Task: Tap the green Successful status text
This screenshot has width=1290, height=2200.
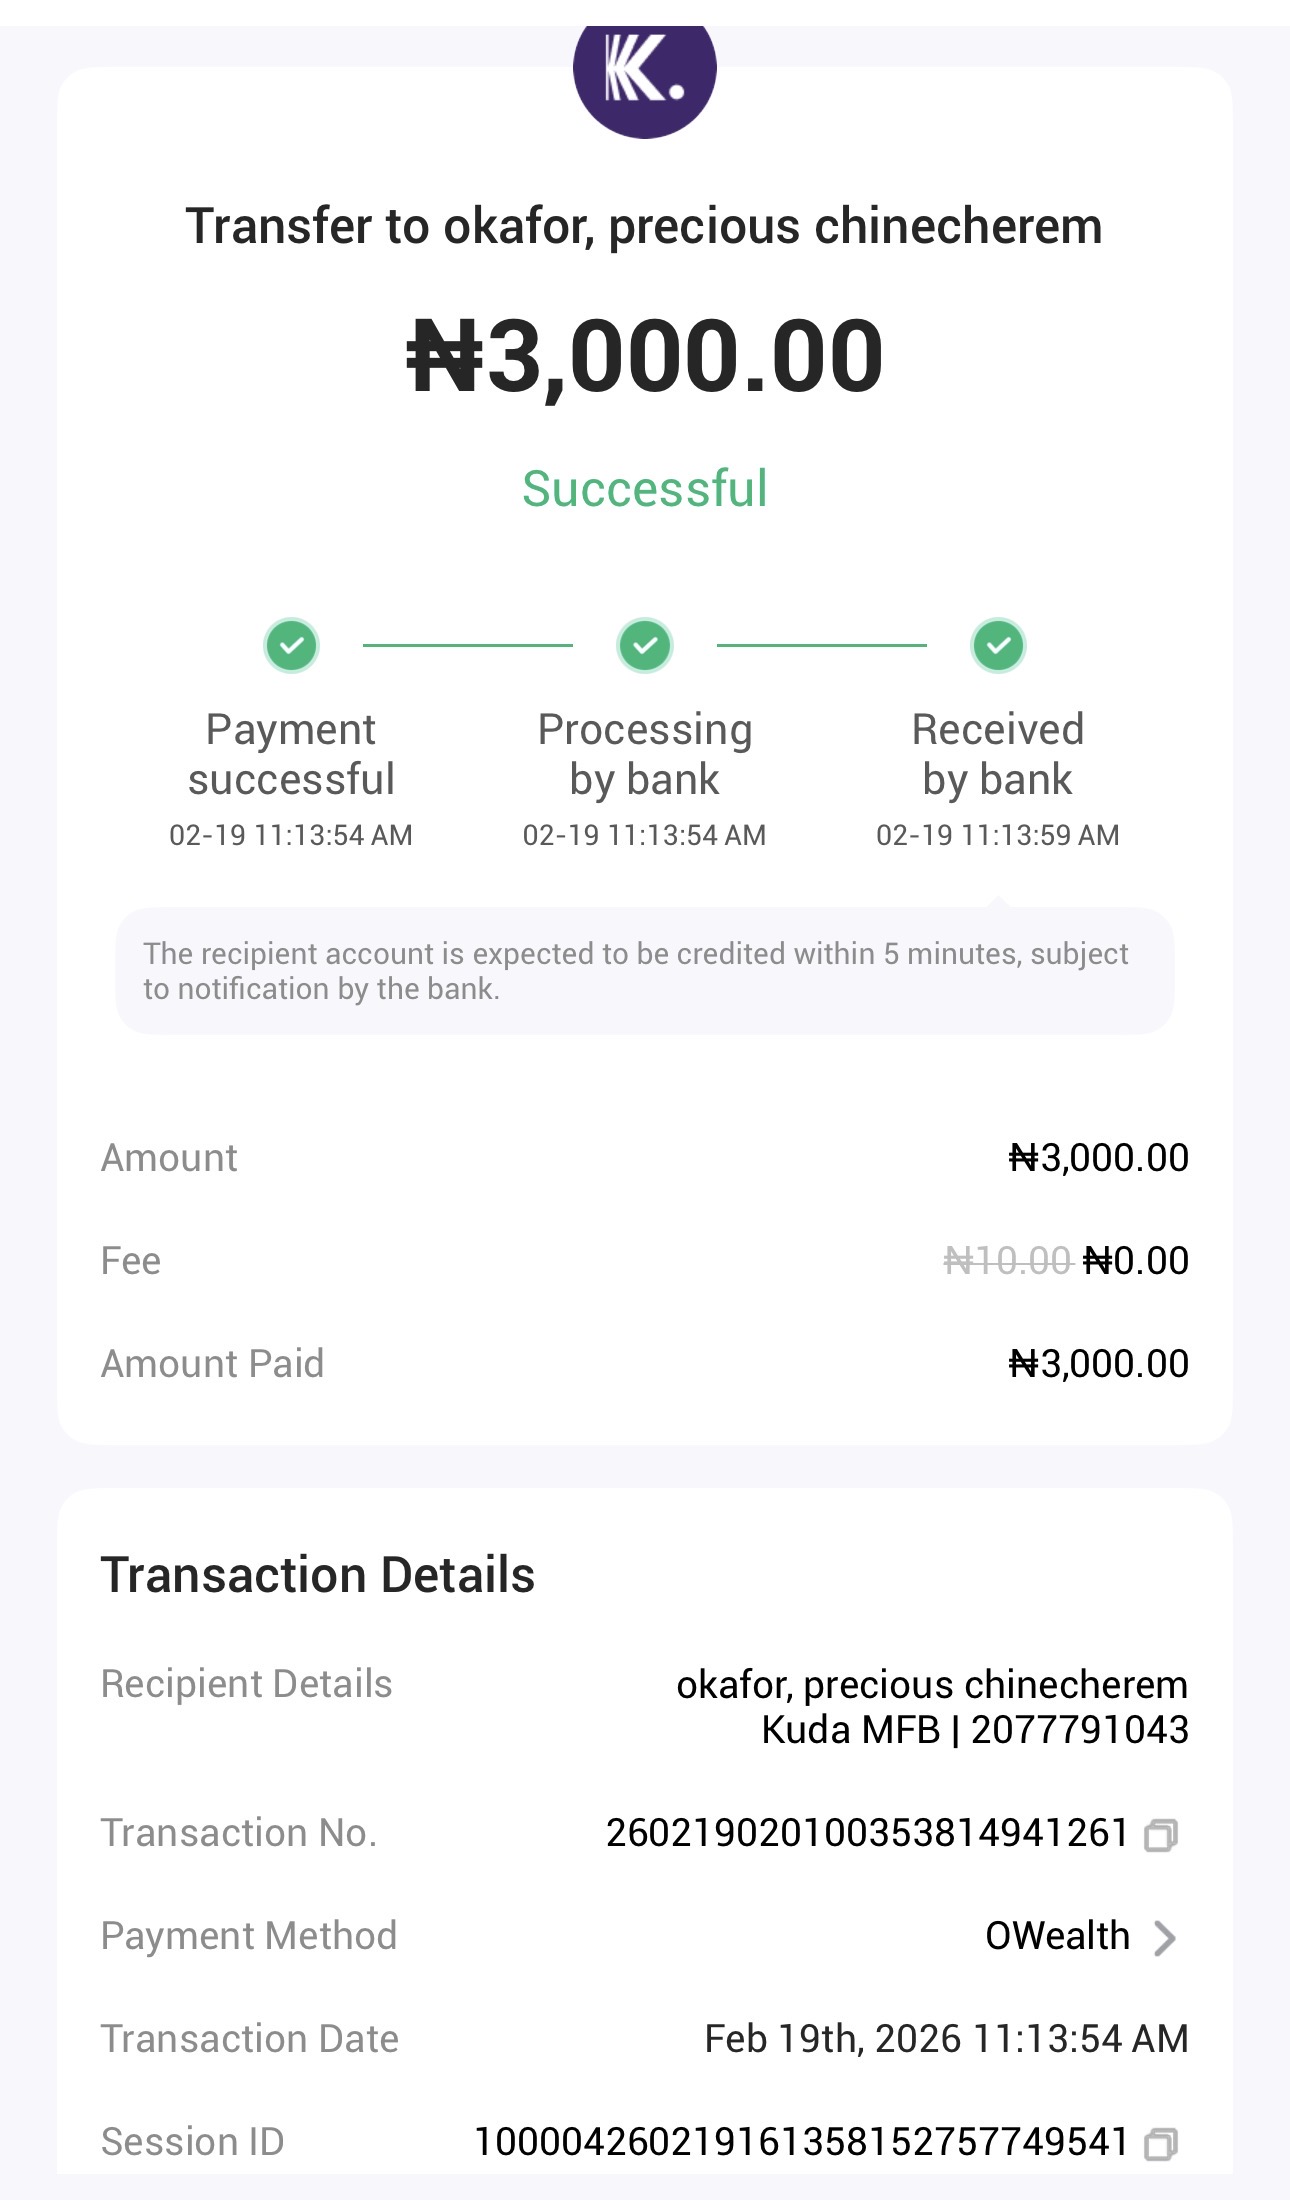Action: point(645,489)
